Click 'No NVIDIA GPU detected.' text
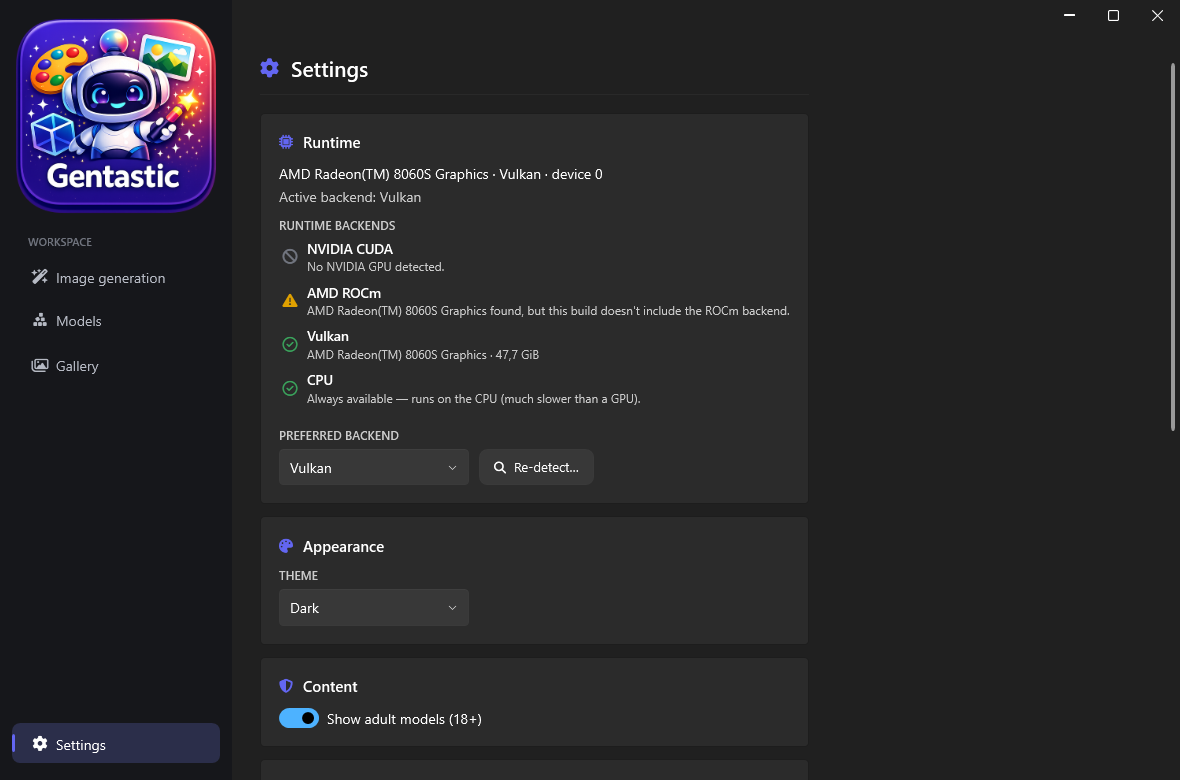1180x780 pixels. click(x=376, y=267)
